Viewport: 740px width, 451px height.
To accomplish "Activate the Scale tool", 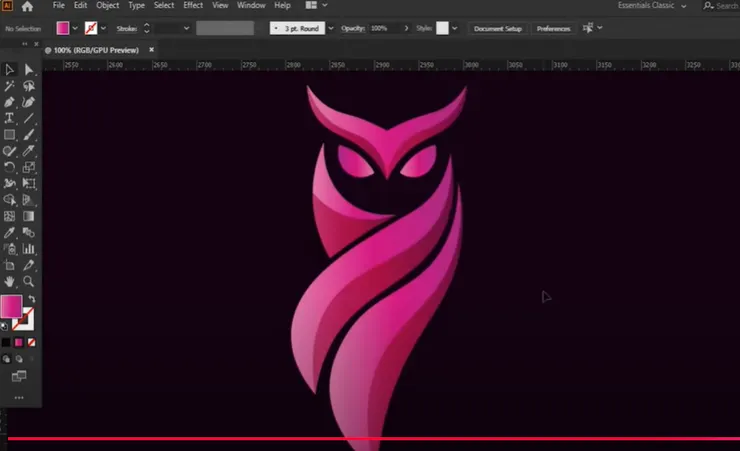I will coord(29,167).
